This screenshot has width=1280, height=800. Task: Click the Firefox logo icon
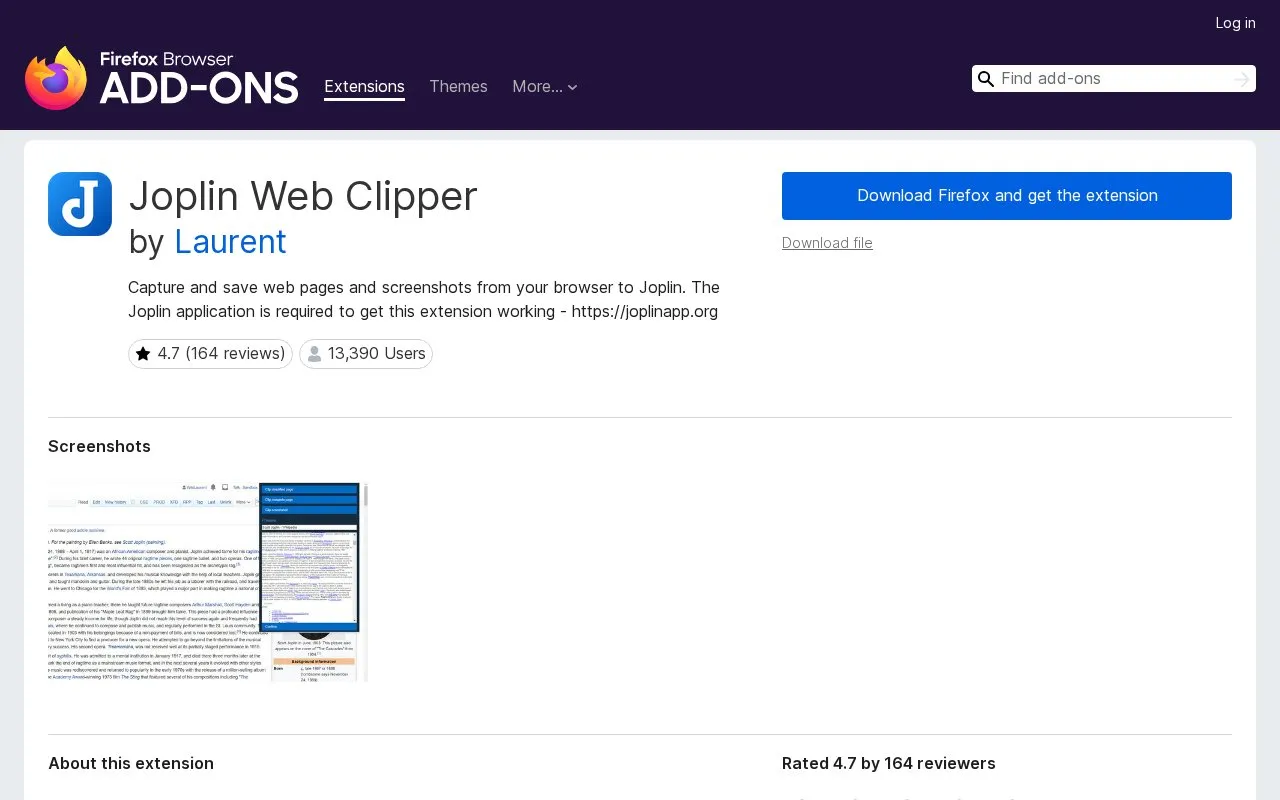click(x=56, y=78)
